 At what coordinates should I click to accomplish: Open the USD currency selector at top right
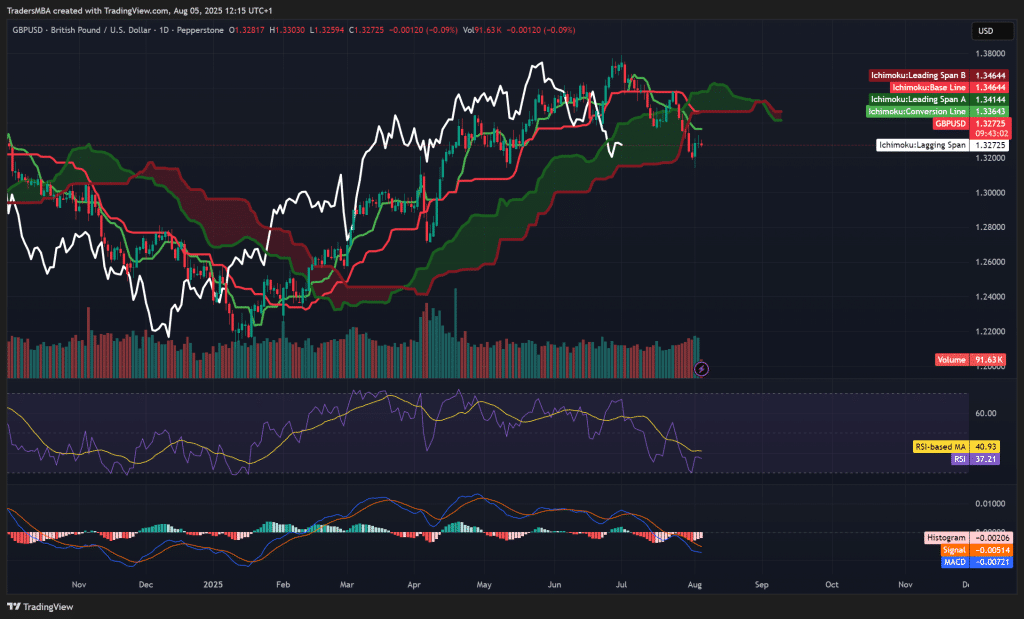[991, 31]
